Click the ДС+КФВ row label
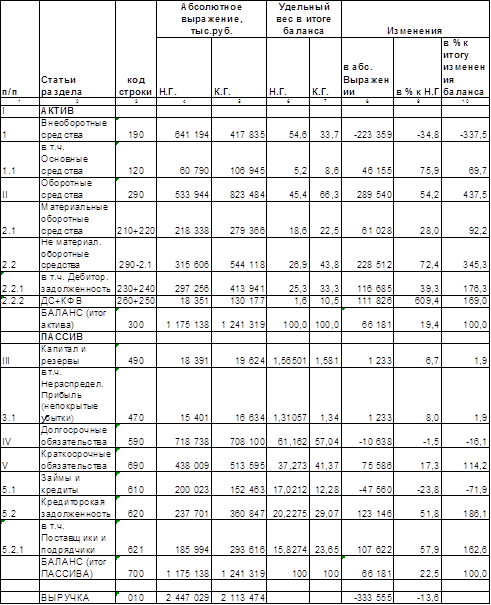Viewport: 491px width, 605px height. tap(77, 301)
